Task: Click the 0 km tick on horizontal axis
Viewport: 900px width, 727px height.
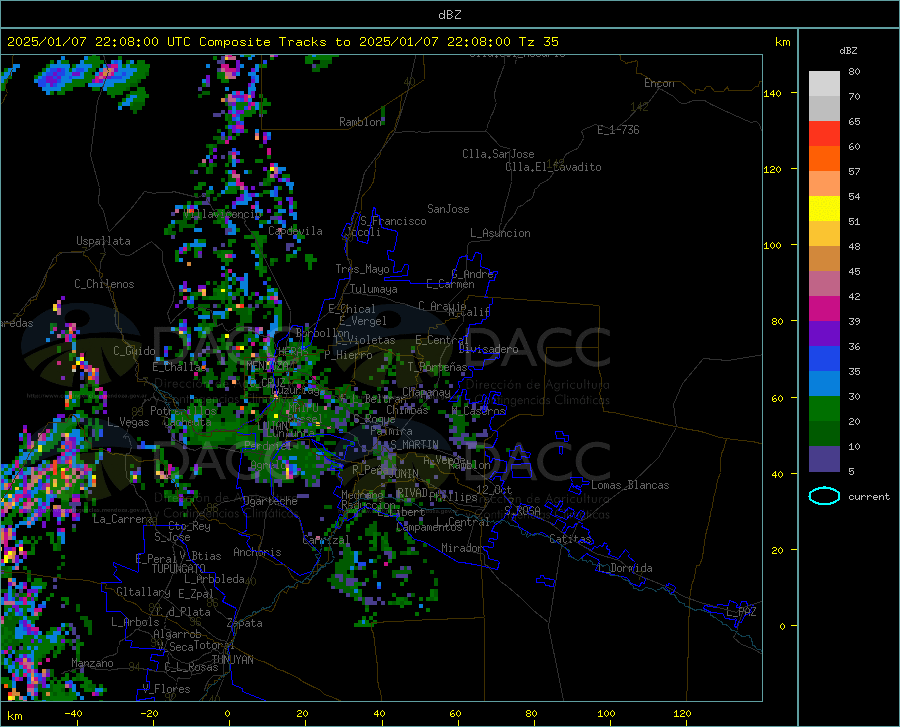Action: pos(228,714)
